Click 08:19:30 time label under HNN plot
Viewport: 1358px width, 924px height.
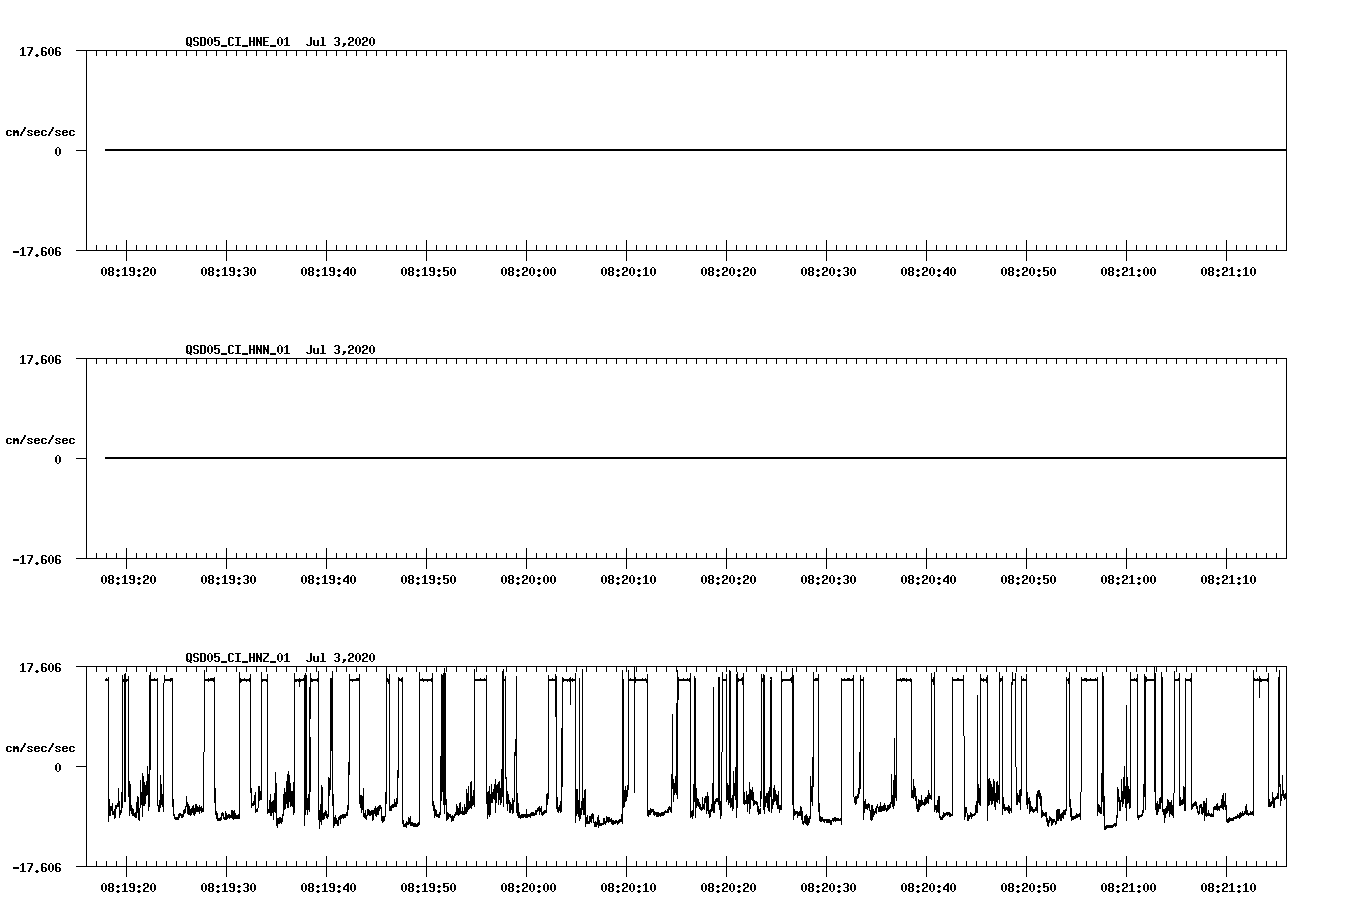click(228, 579)
